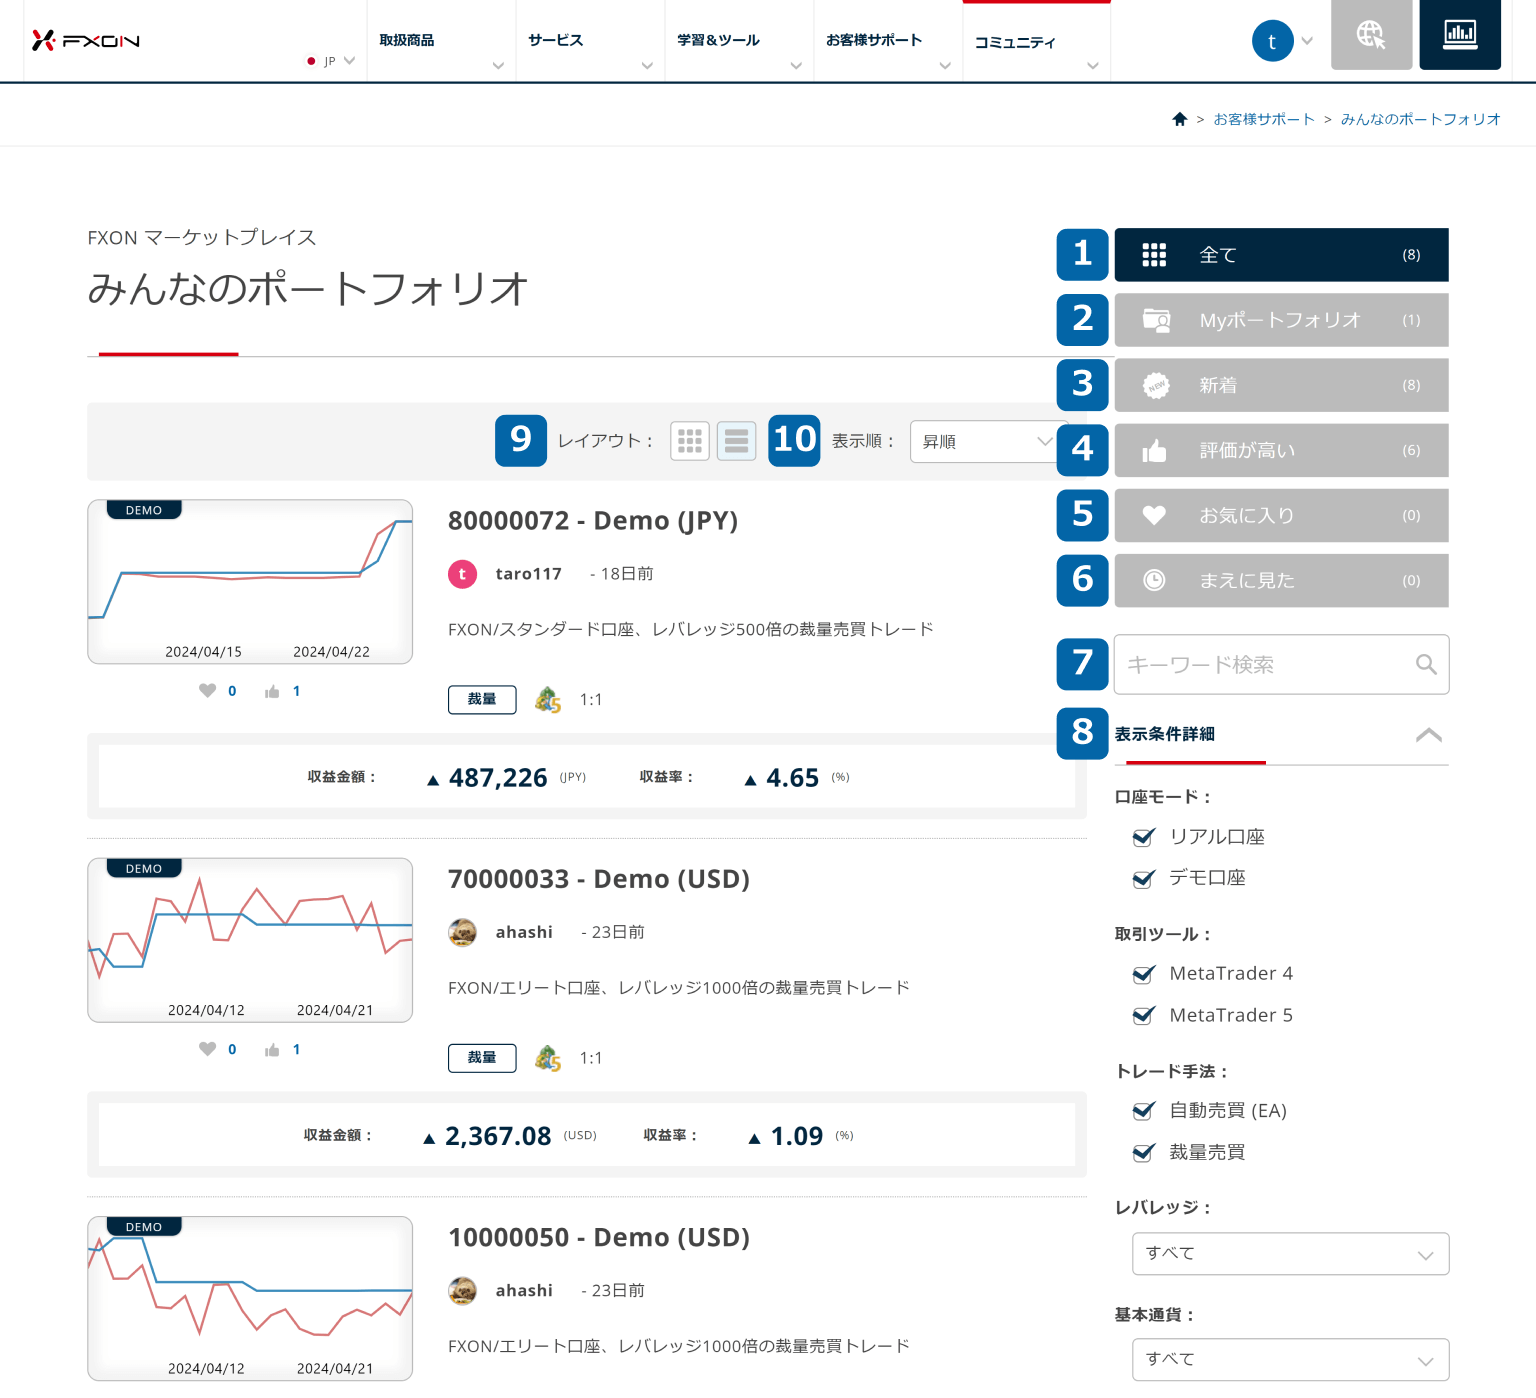Open コミュニティ menu
Image resolution: width=1536 pixels, height=1398 pixels.
click(1037, 41)
